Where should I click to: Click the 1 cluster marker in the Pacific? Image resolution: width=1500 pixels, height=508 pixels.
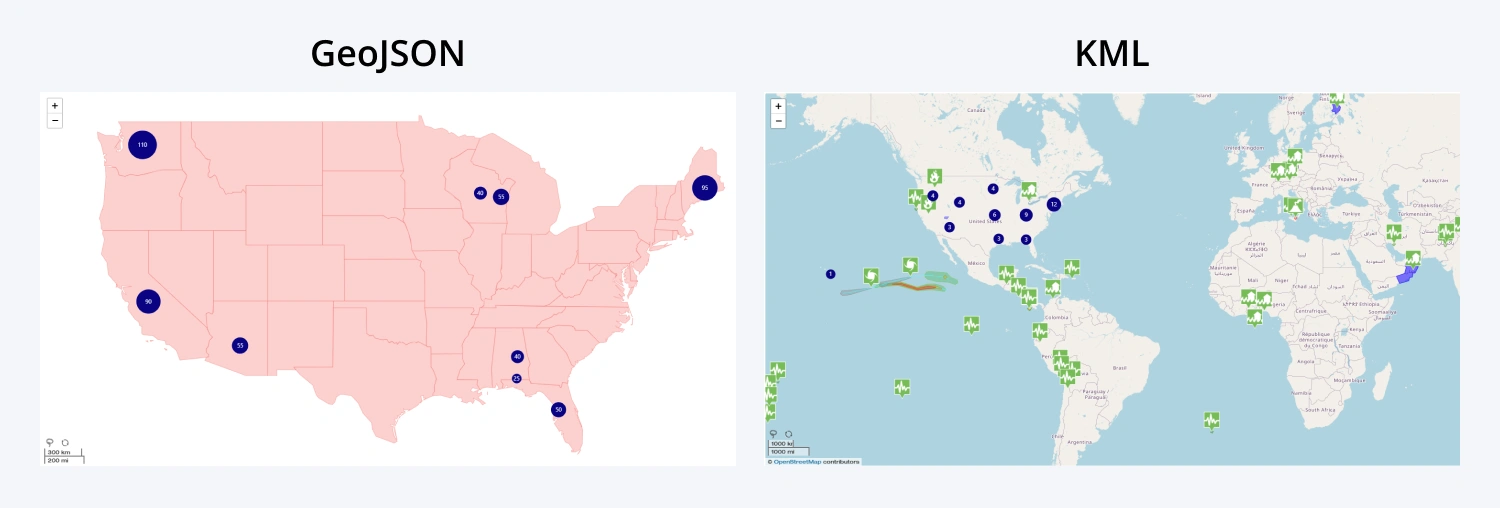(x=830, y=274)
